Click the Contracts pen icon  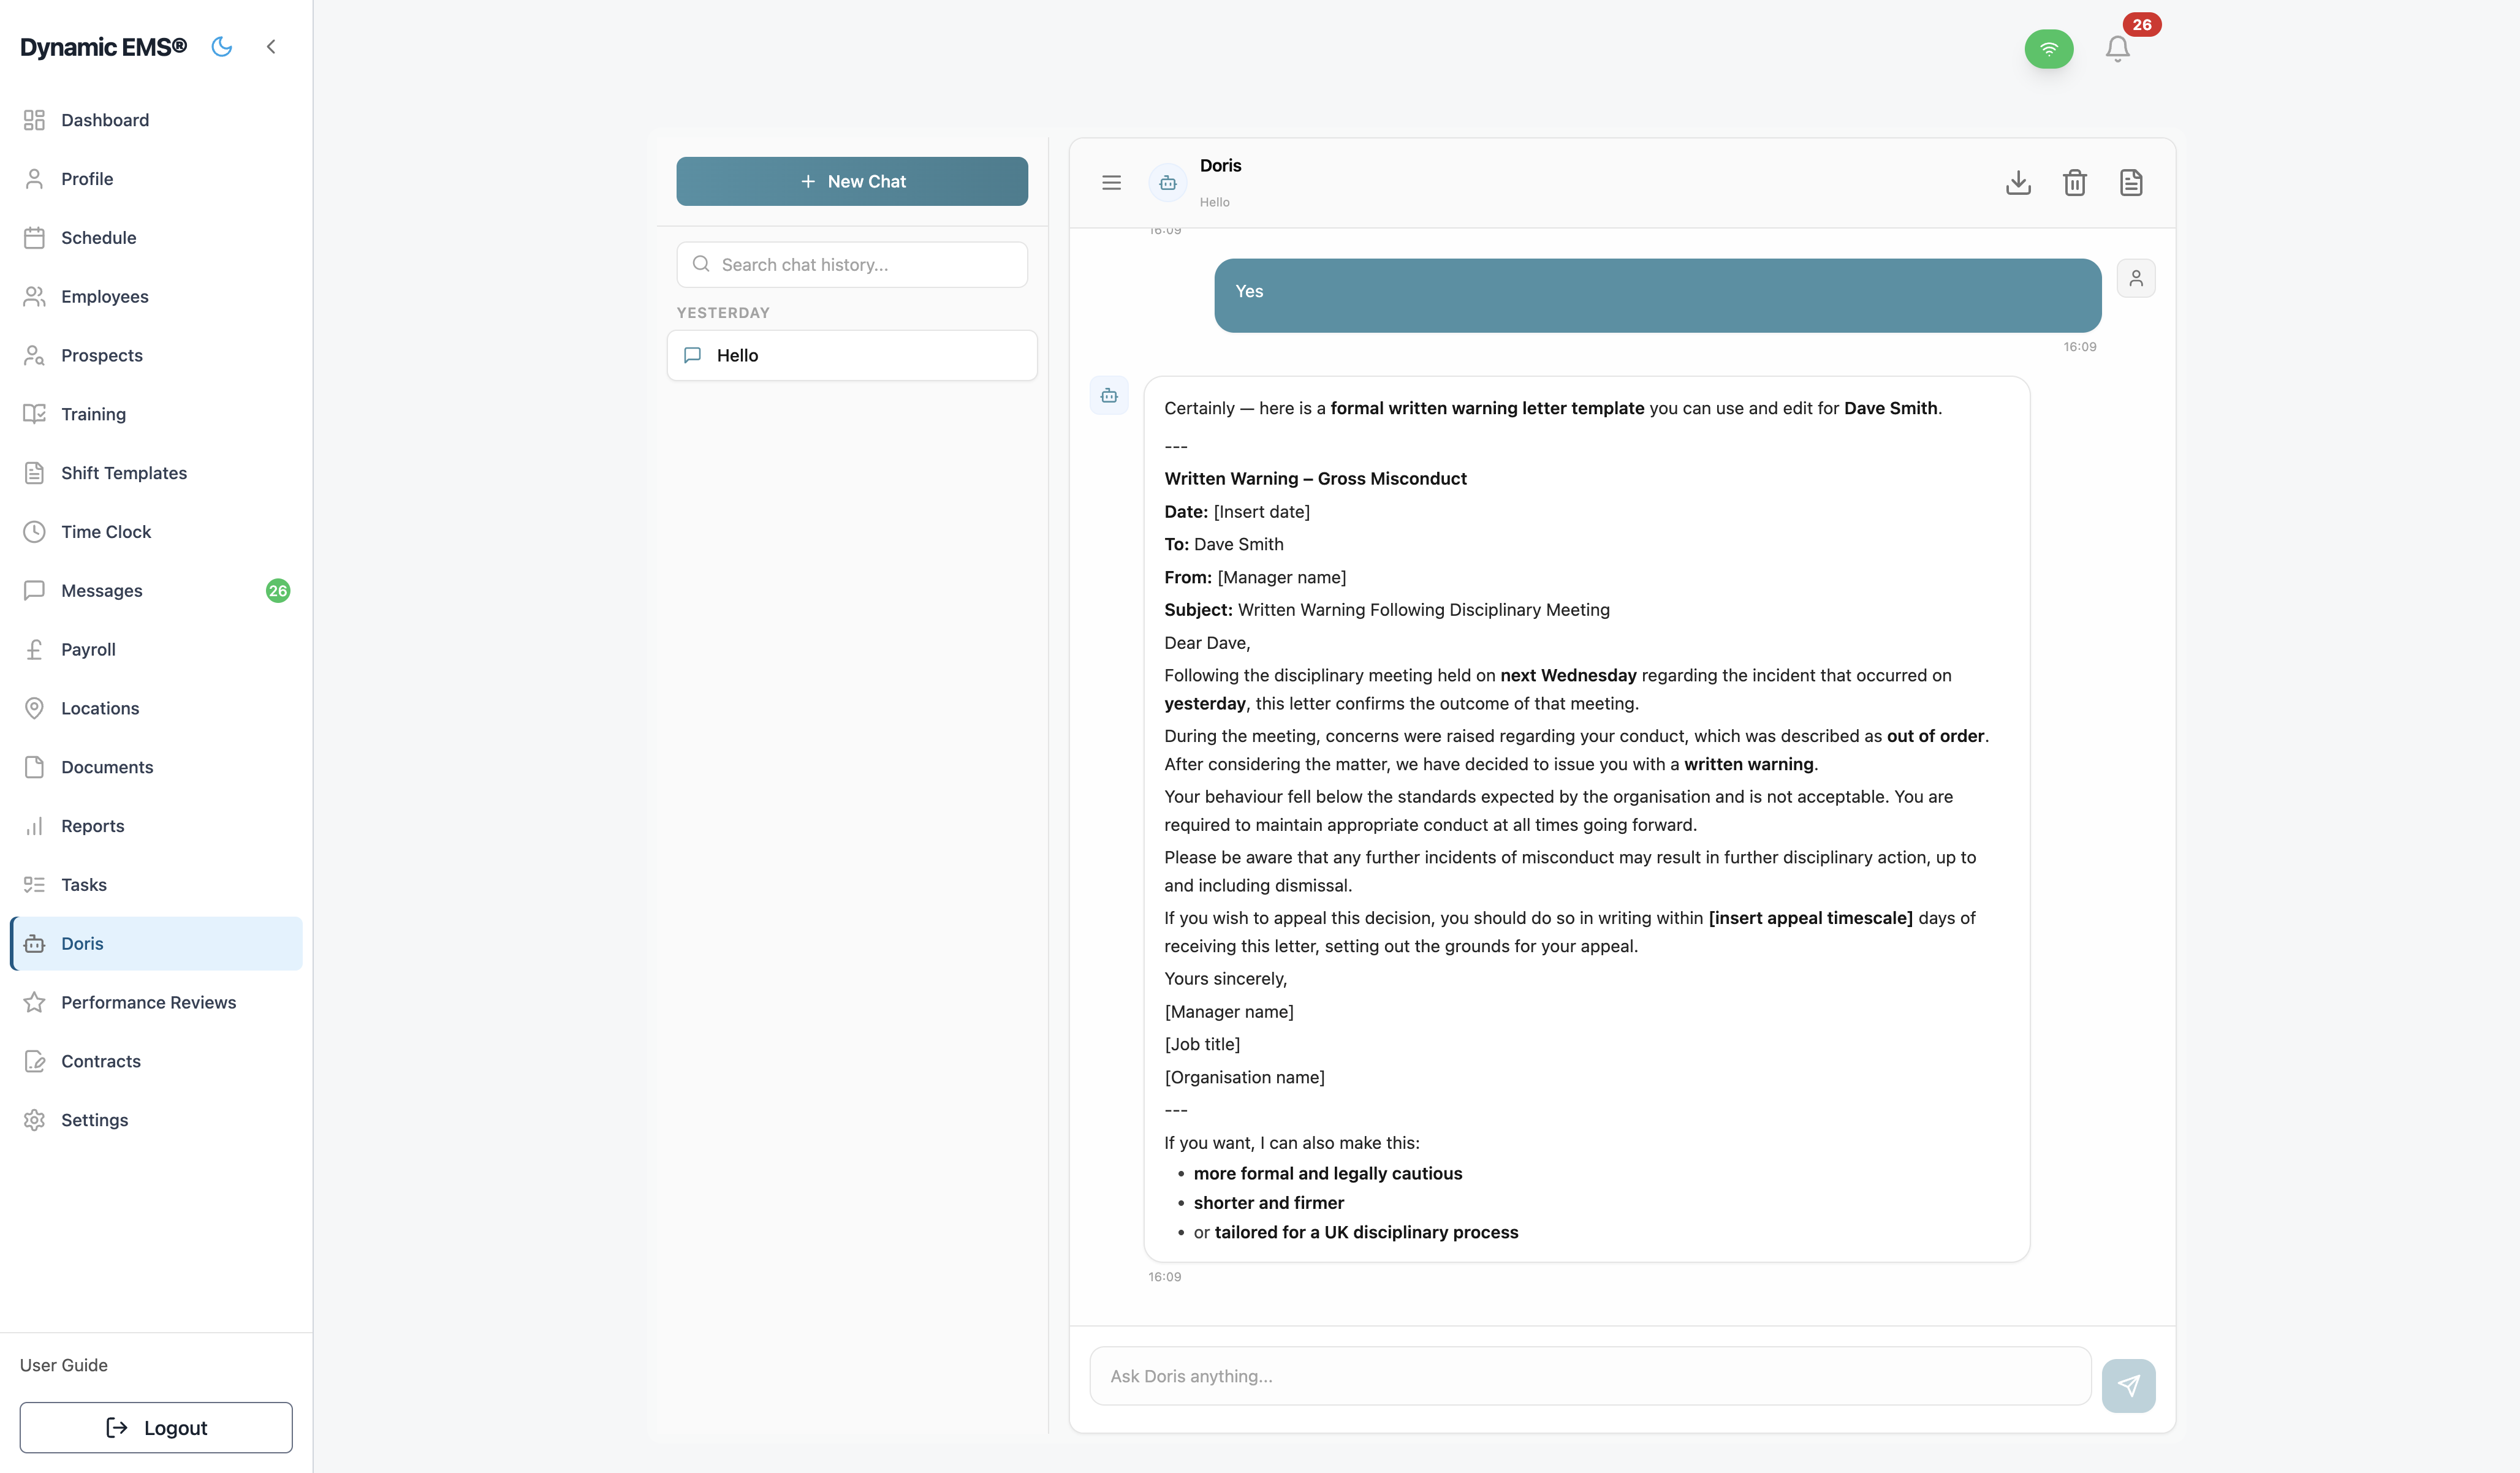pos(34,1062)
